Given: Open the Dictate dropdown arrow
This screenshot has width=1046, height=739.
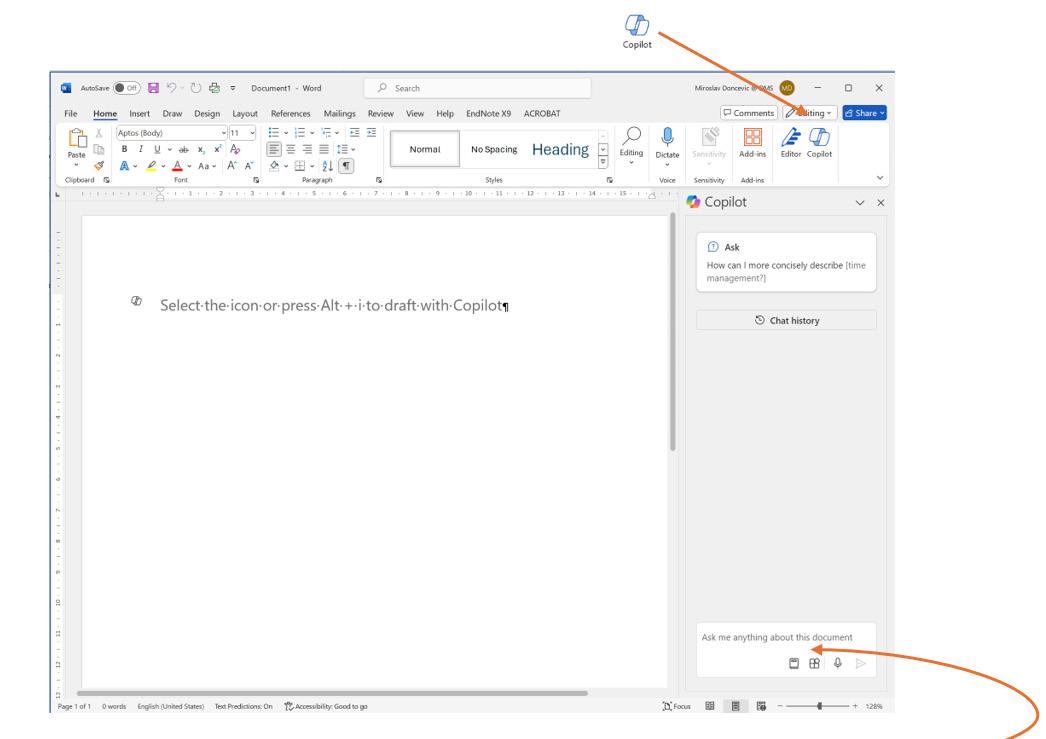Looking at the screenshot, I should (667, 164).
